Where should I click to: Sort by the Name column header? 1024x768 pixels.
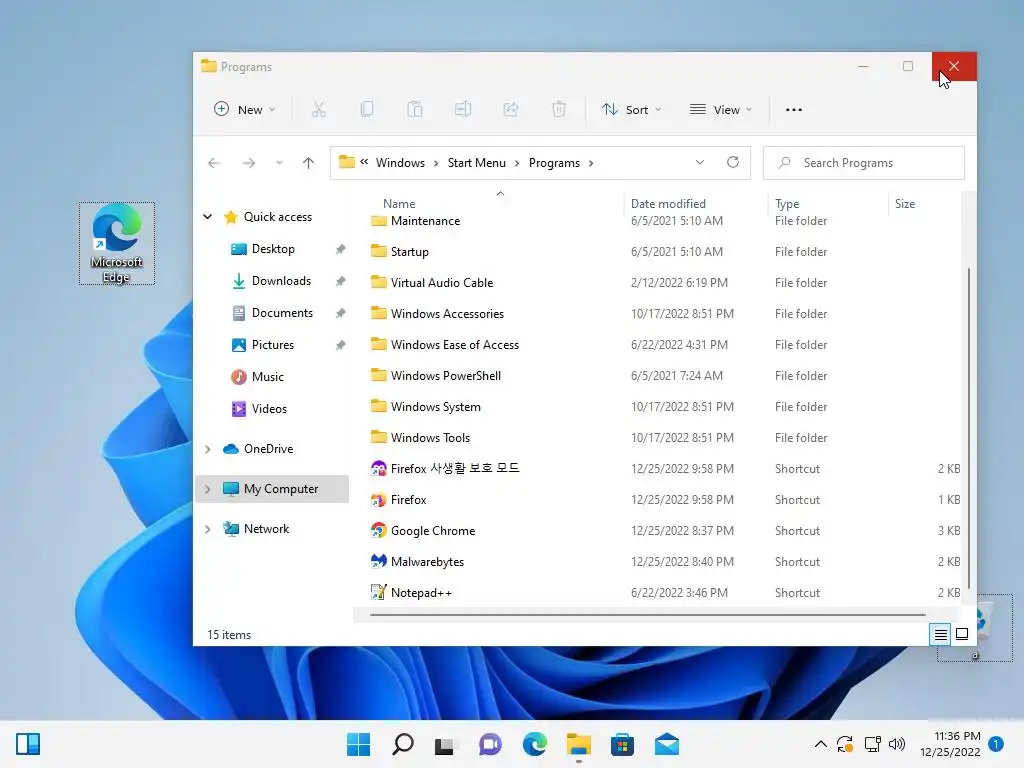[x=399, y=204]
